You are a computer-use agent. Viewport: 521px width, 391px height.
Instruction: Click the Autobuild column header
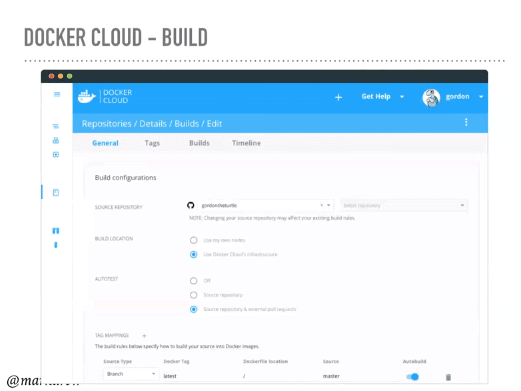click(x=414, y=362)
